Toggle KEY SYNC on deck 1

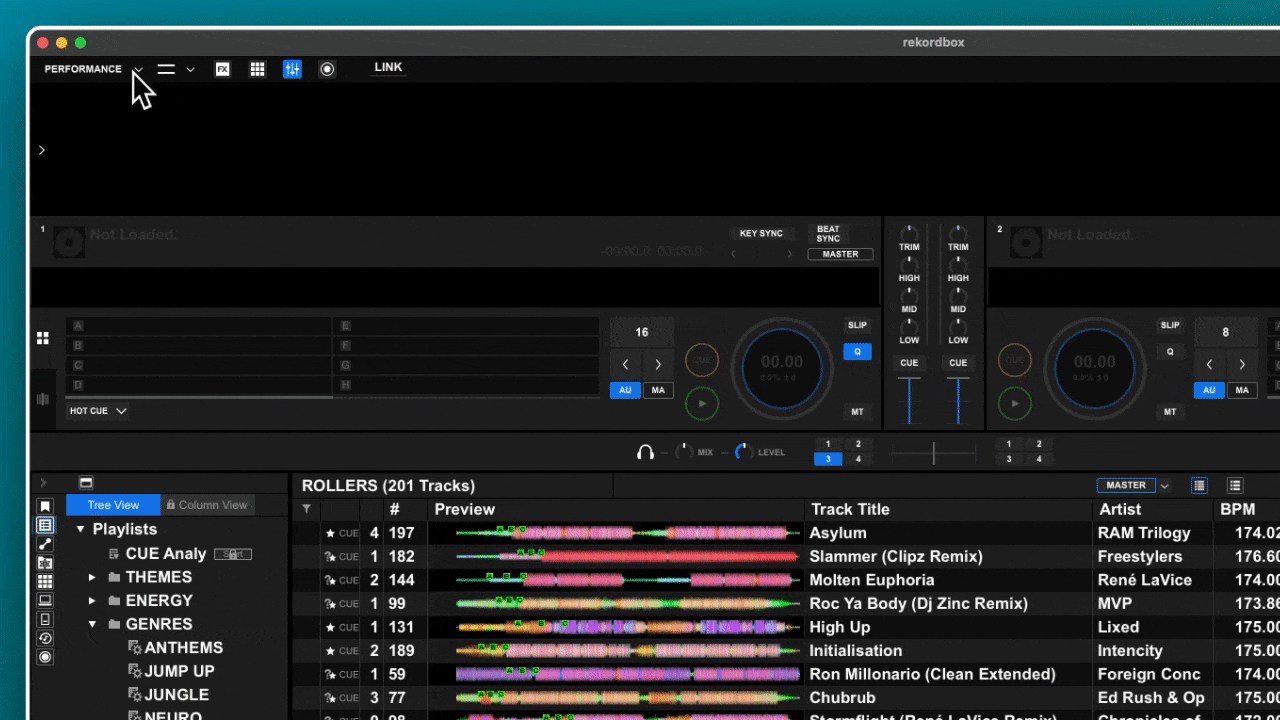click(x=761, y=233)
